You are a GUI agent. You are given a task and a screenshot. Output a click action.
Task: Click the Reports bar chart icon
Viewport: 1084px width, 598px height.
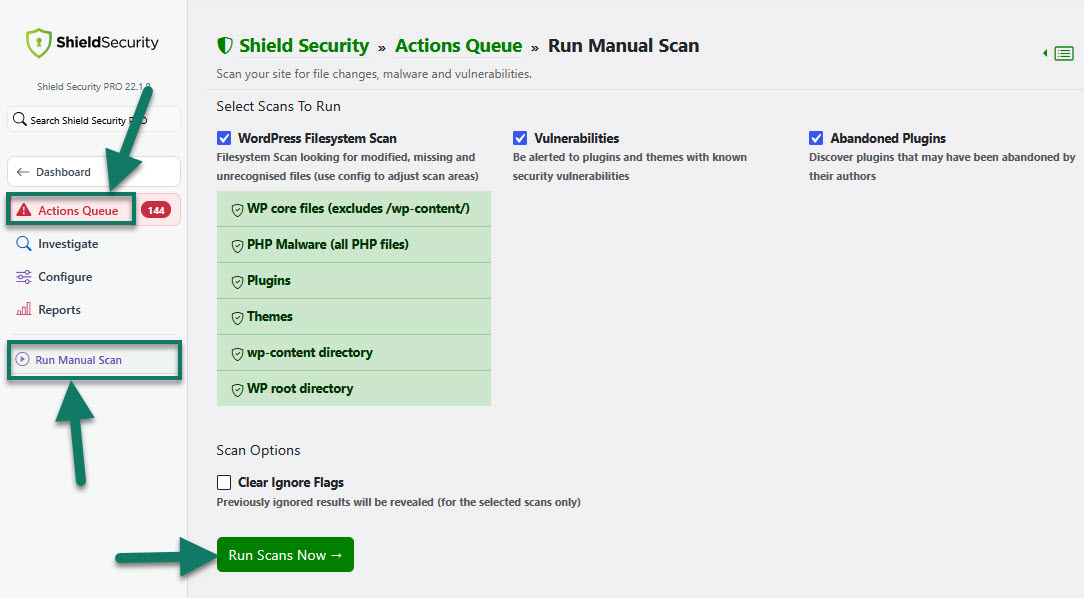coord(24,309)
